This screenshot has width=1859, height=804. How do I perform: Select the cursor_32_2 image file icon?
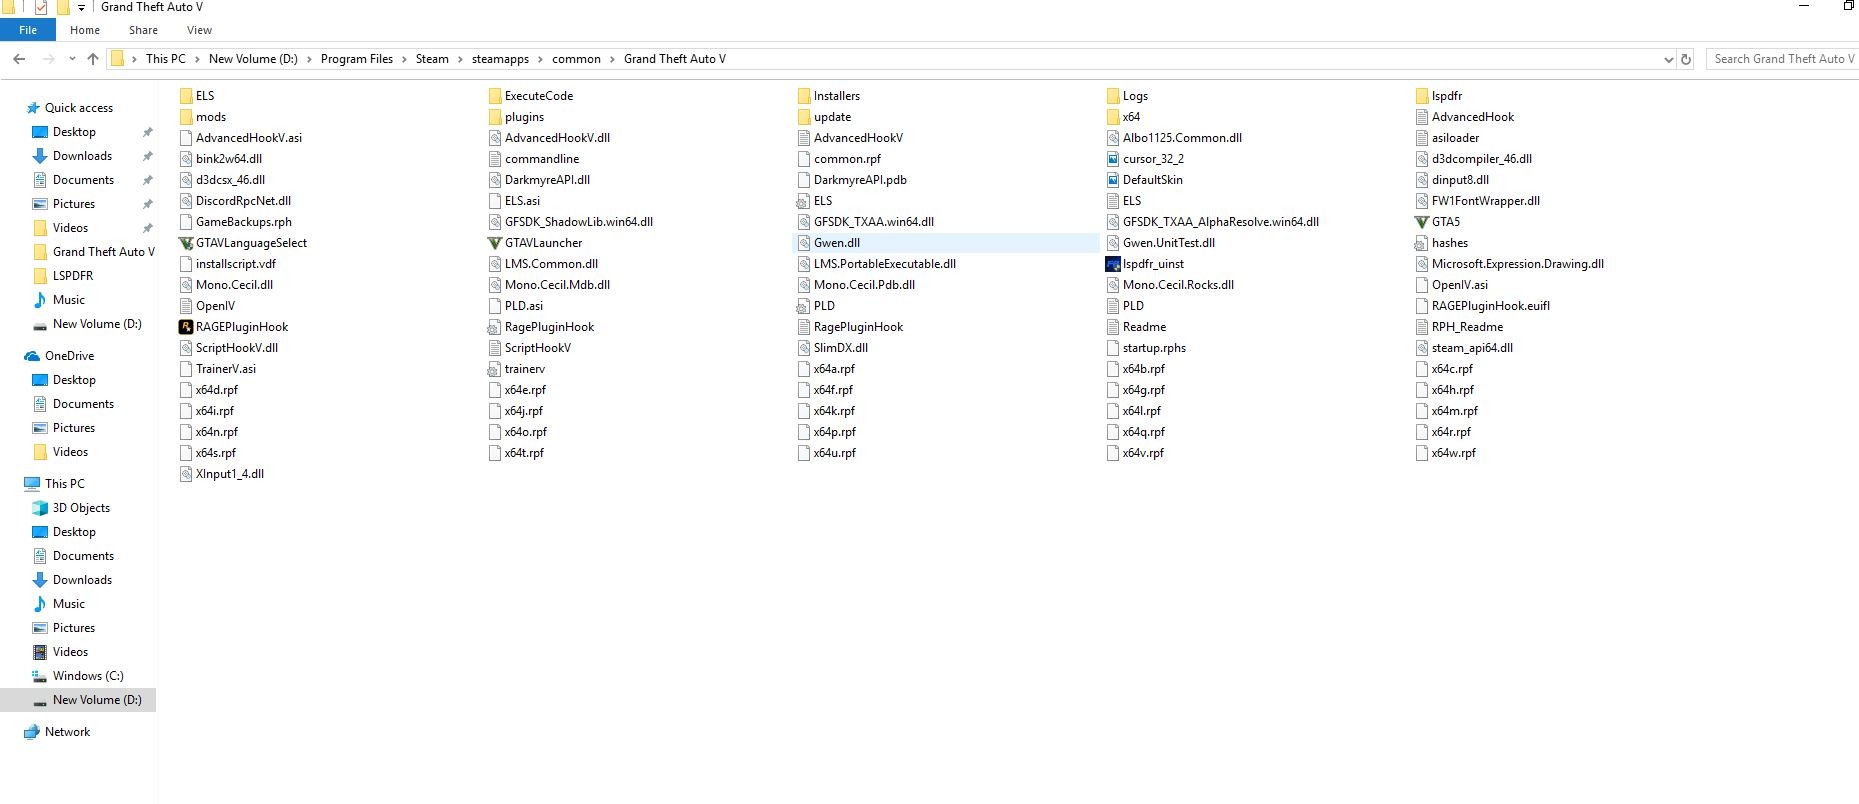click(1112, 159)
